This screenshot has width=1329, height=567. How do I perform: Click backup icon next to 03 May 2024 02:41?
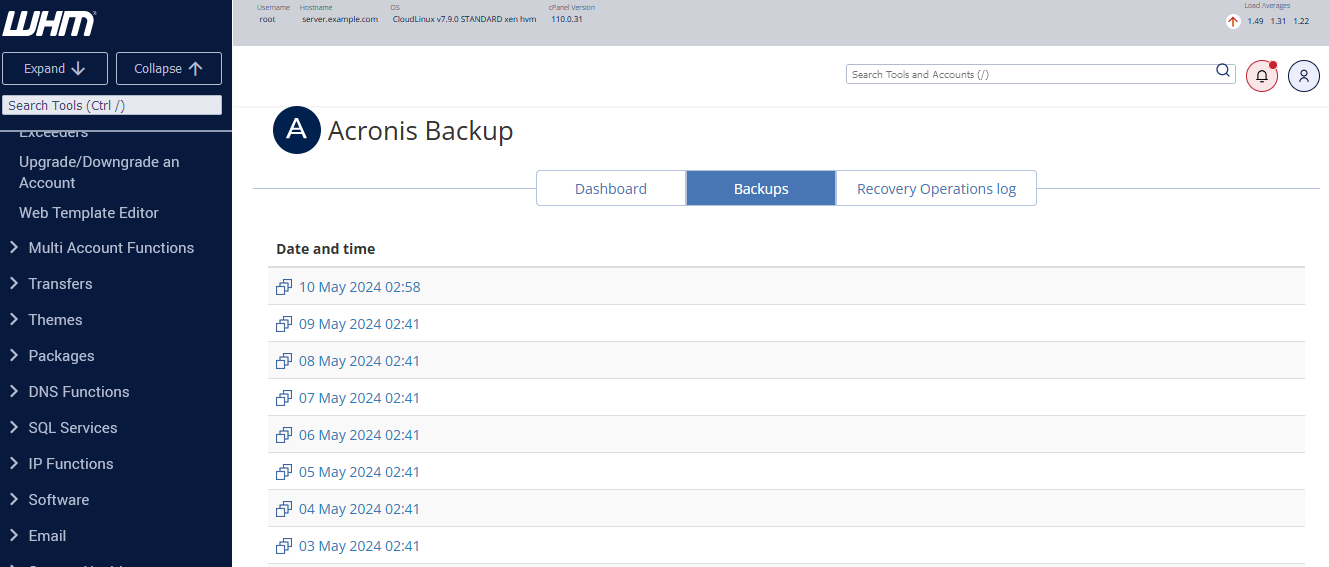point(284,546)
